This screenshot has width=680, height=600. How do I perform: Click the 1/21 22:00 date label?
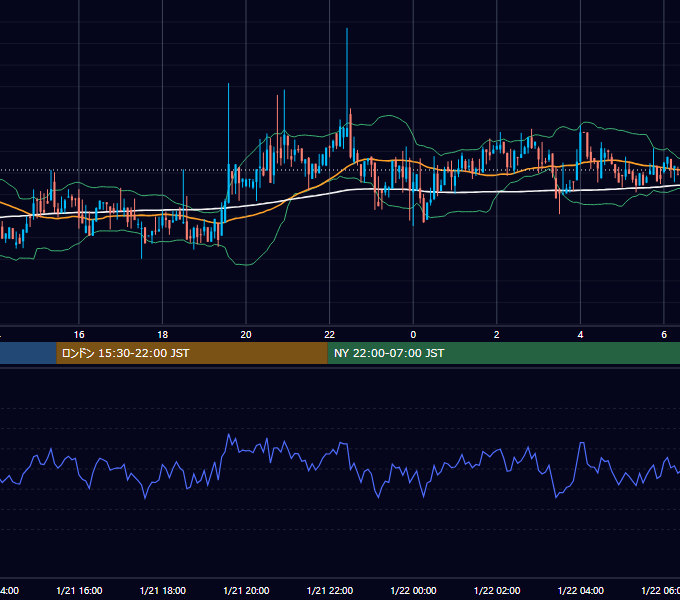point(330,590)
